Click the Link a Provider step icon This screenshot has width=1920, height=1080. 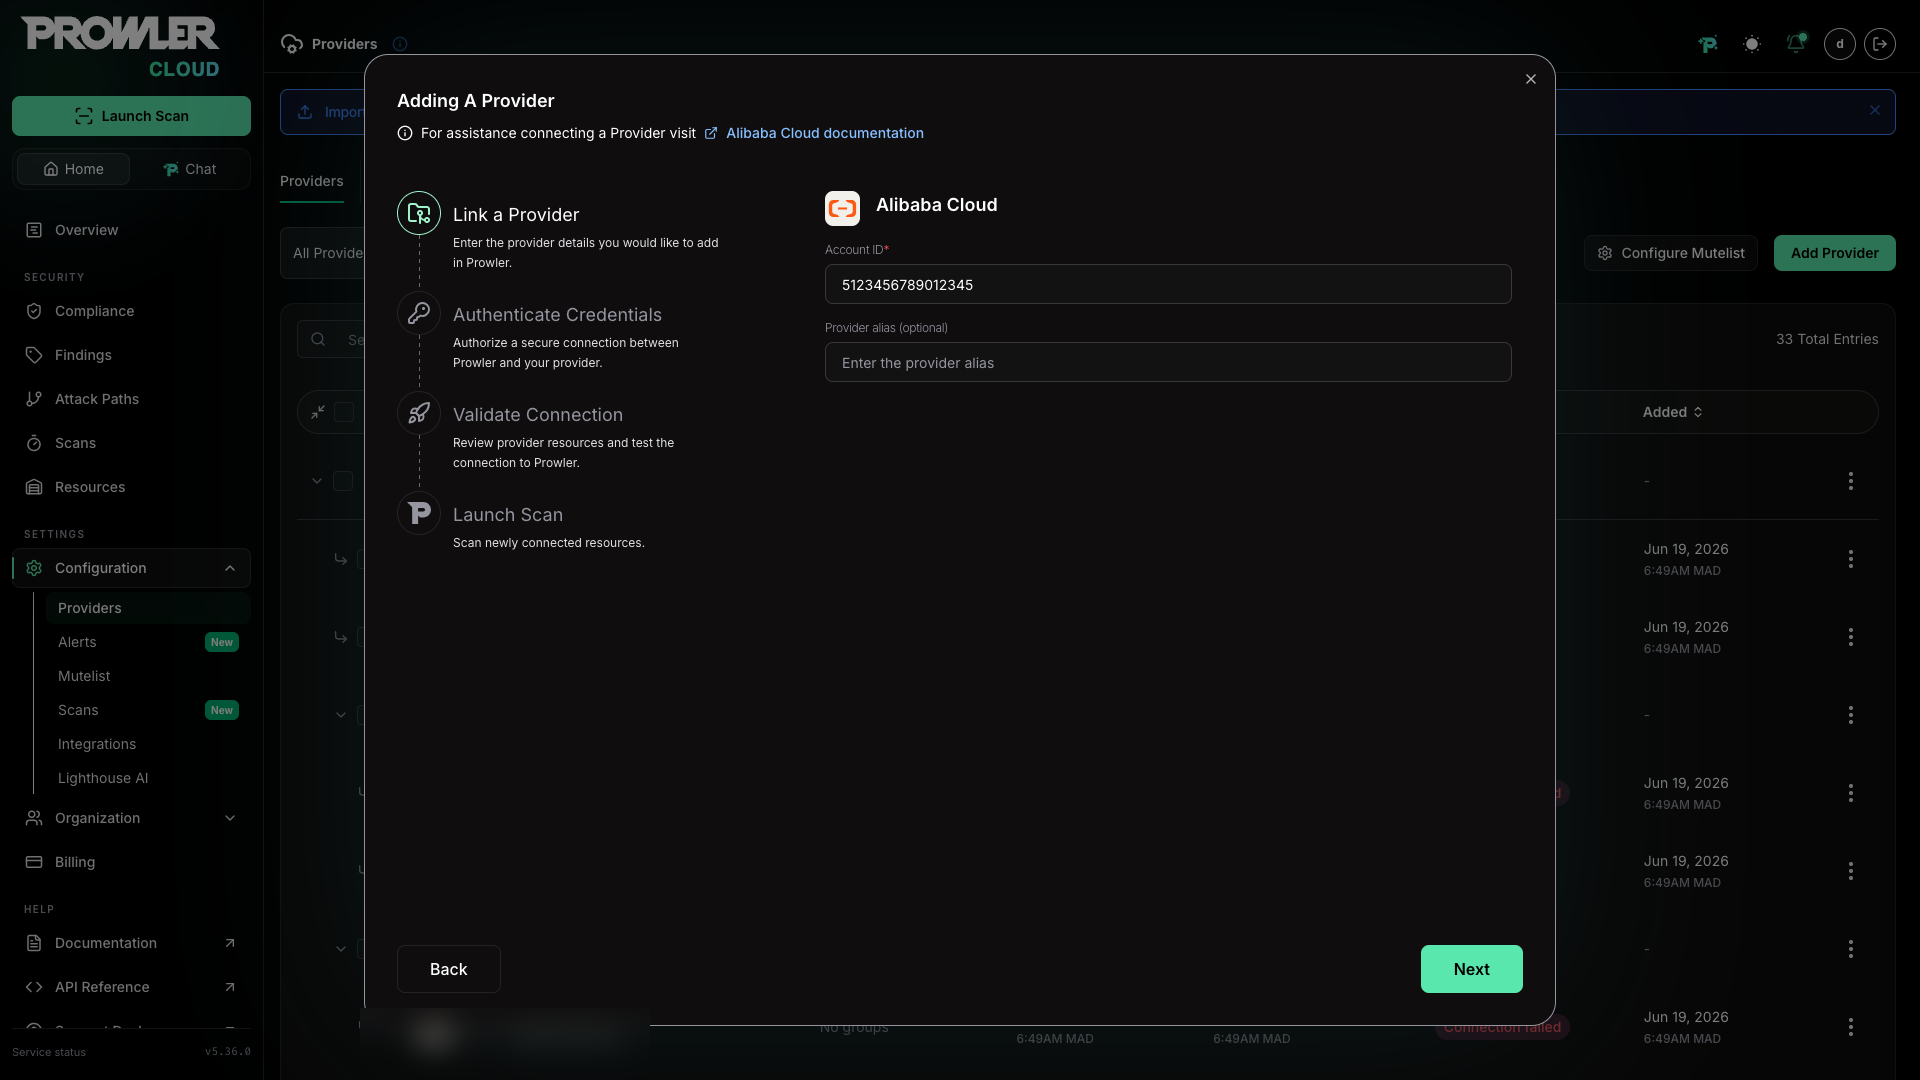(419, 213)
